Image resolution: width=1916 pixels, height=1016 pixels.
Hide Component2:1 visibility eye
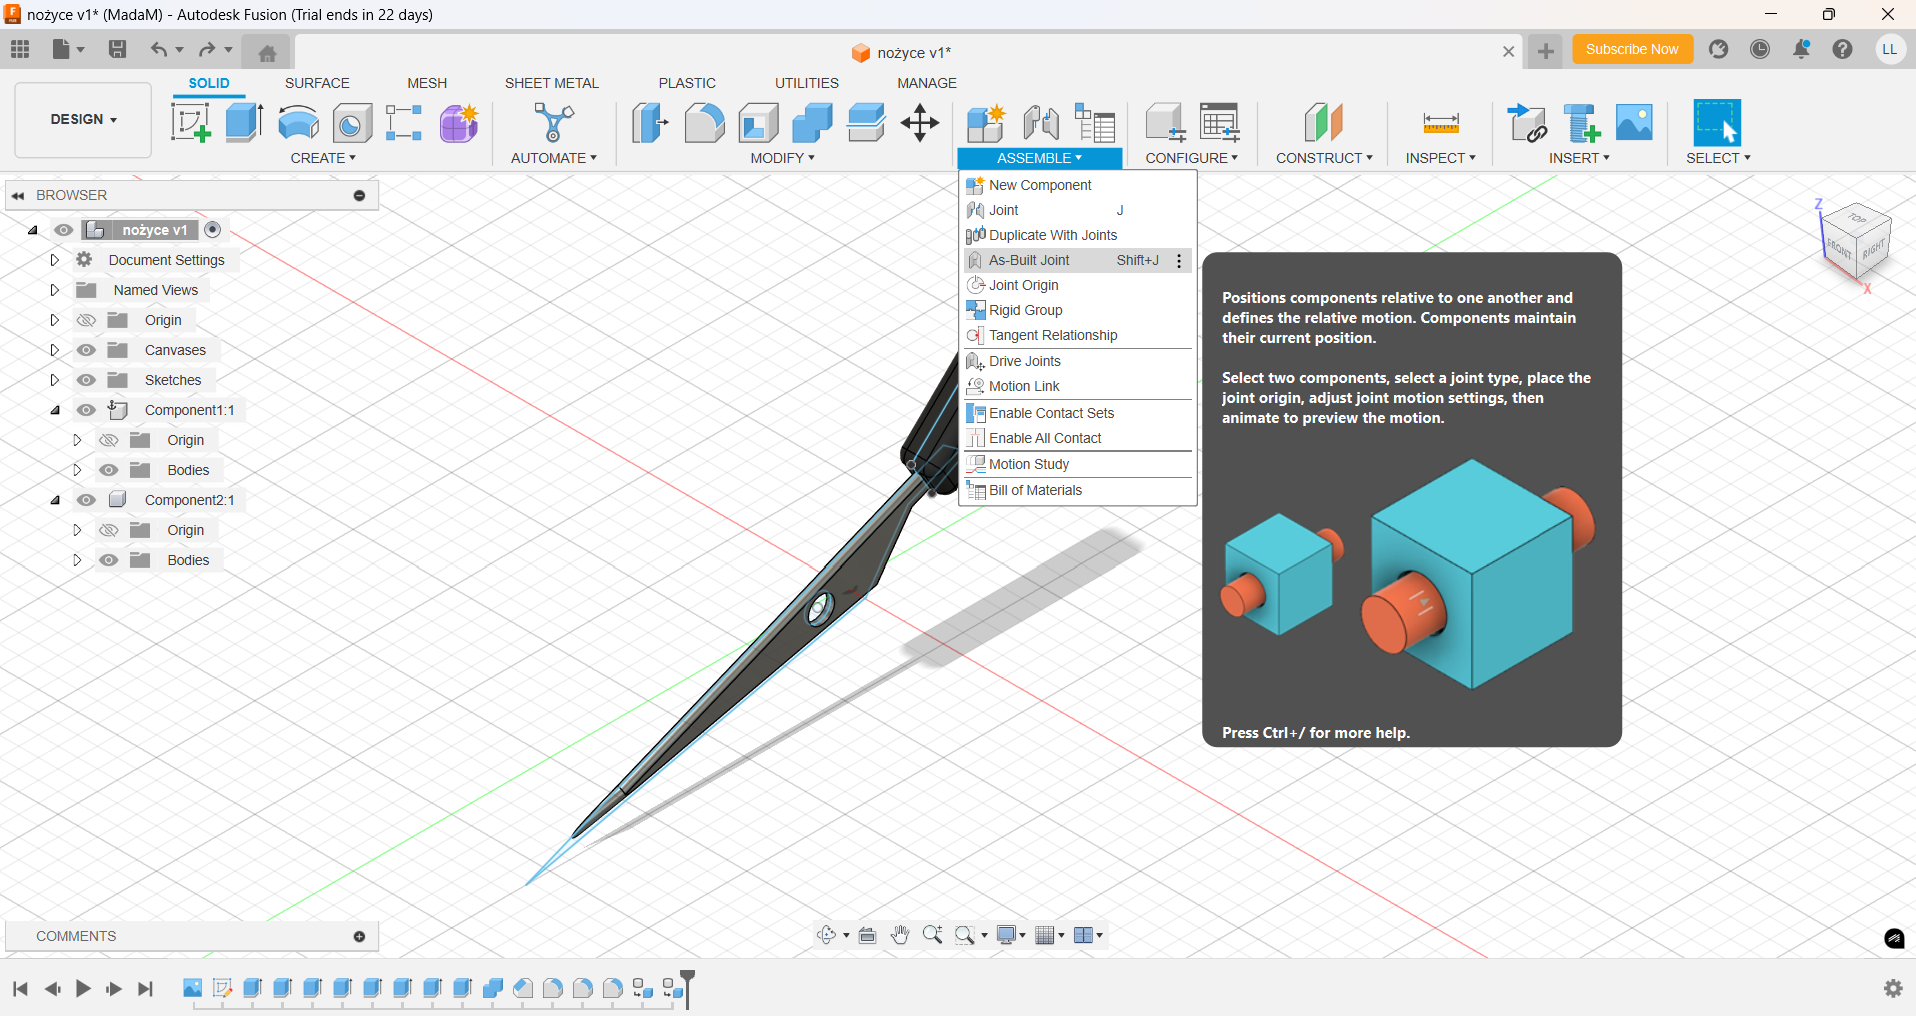click(87, 500)
